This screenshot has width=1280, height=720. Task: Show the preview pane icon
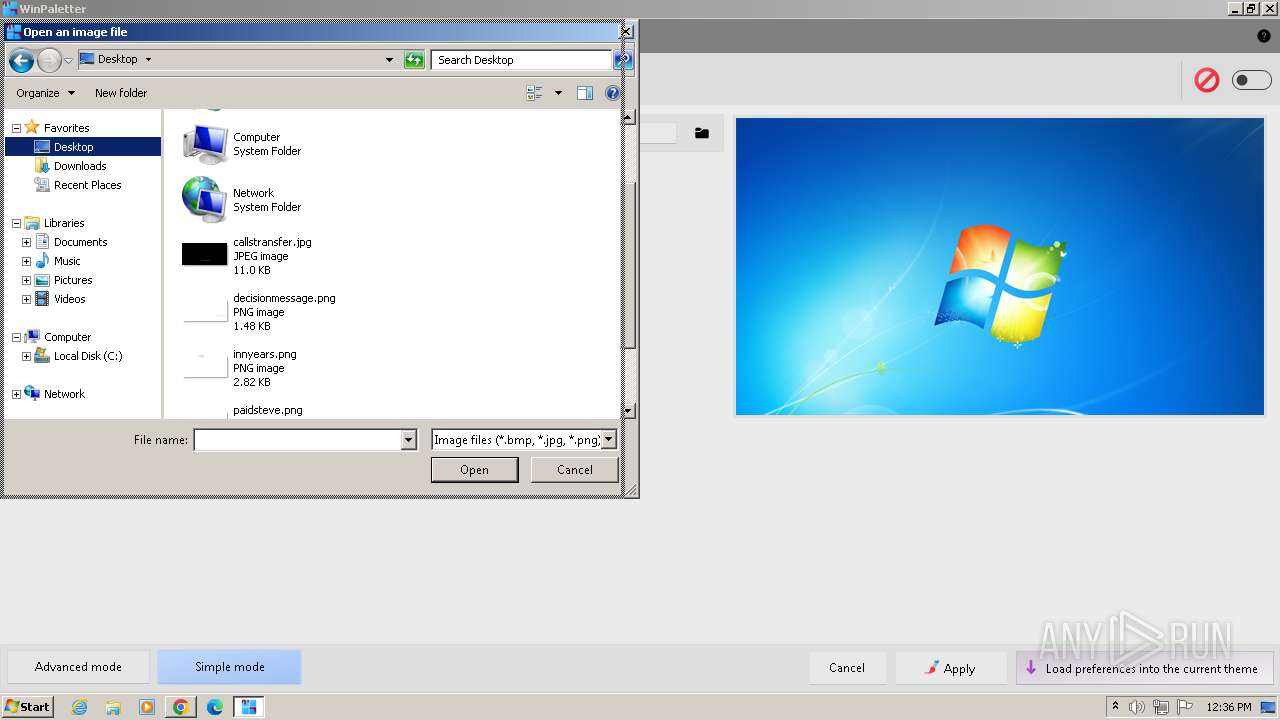585,93
